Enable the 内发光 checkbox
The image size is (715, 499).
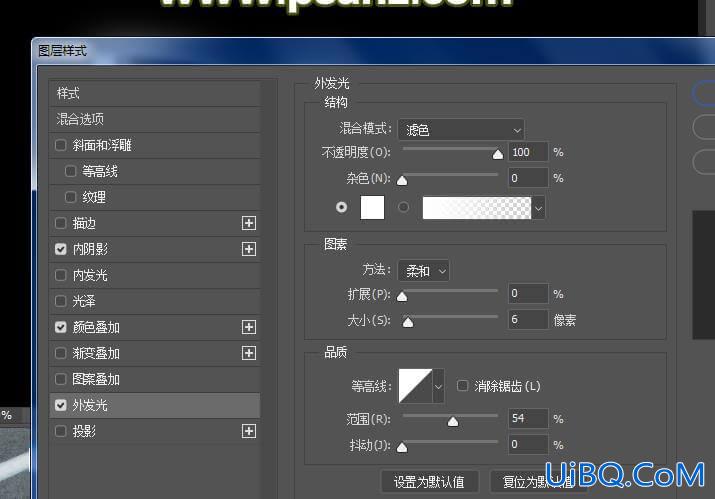pos(61,275)
